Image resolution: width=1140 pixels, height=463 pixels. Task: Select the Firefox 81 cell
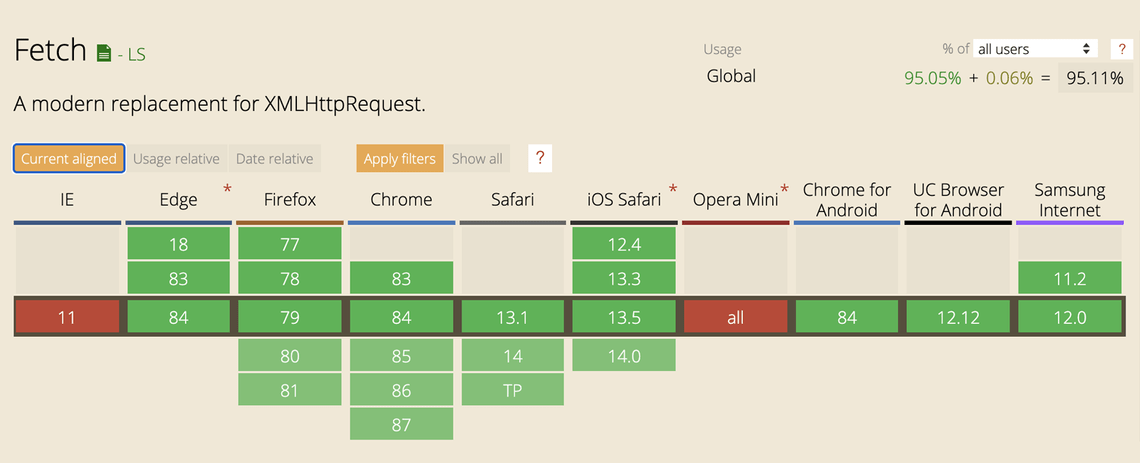click(x=289, y=390)
